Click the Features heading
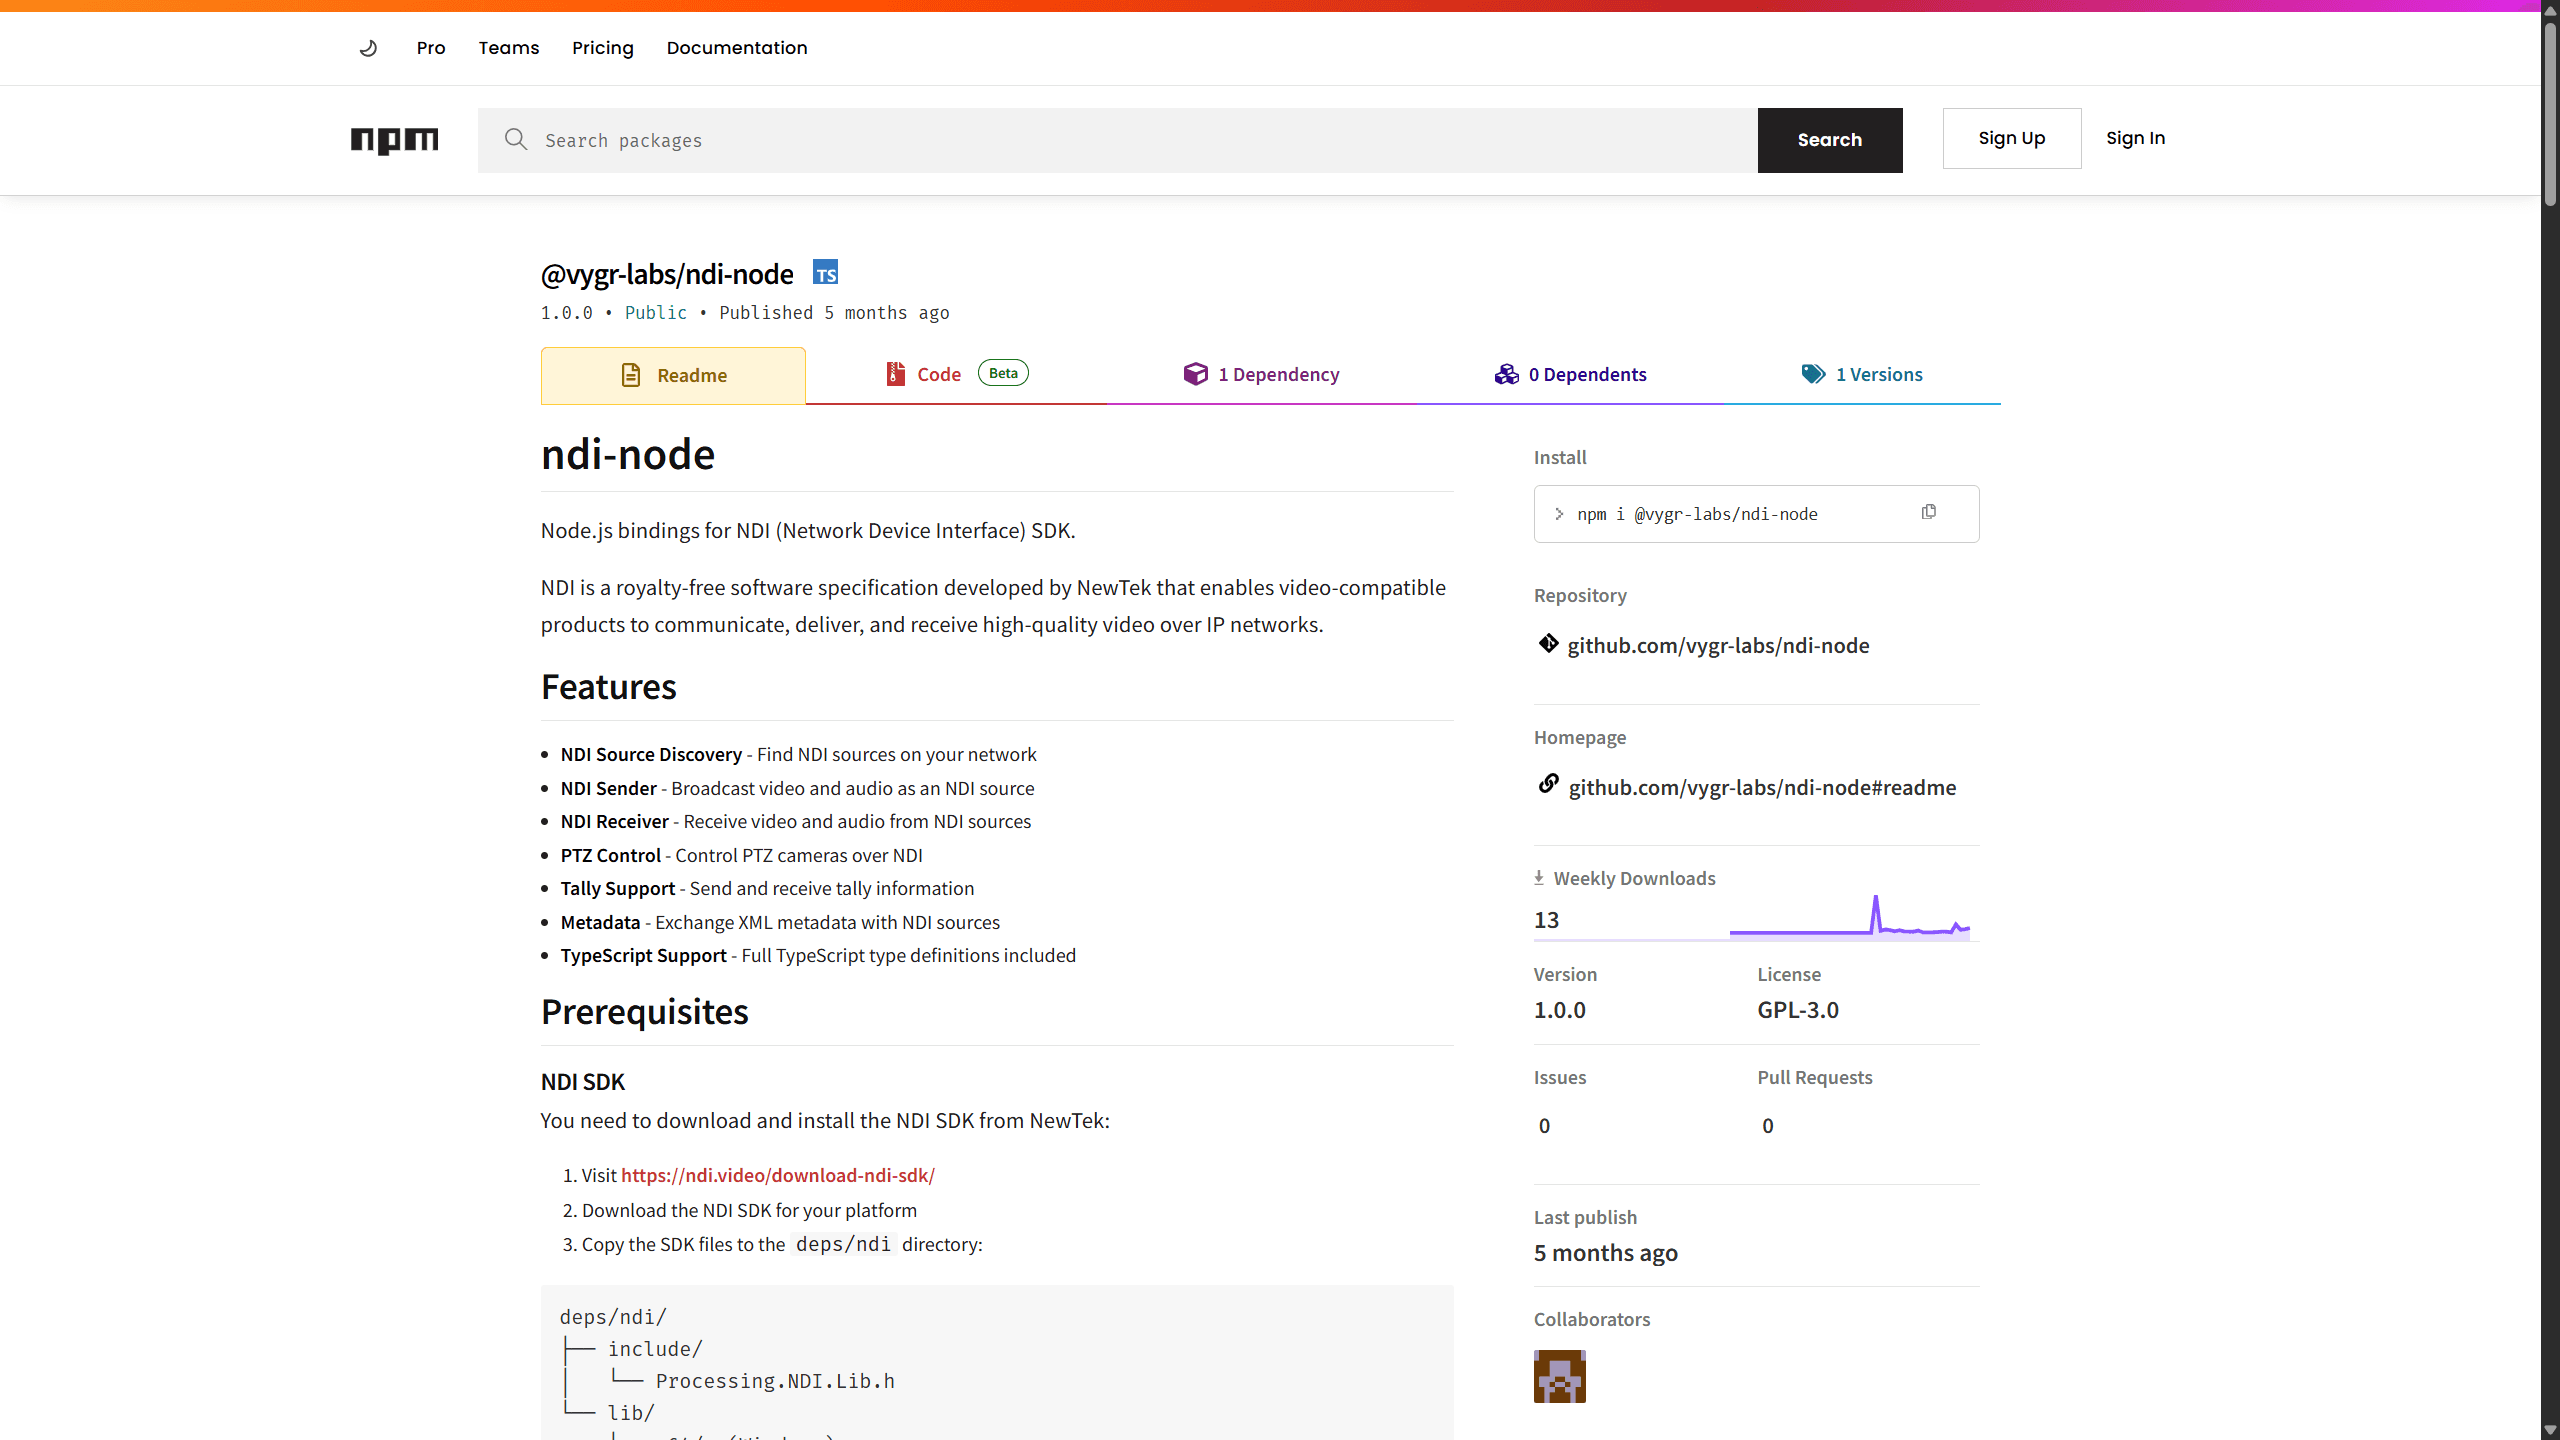The image size is (2560, 1440). (608, 687)
